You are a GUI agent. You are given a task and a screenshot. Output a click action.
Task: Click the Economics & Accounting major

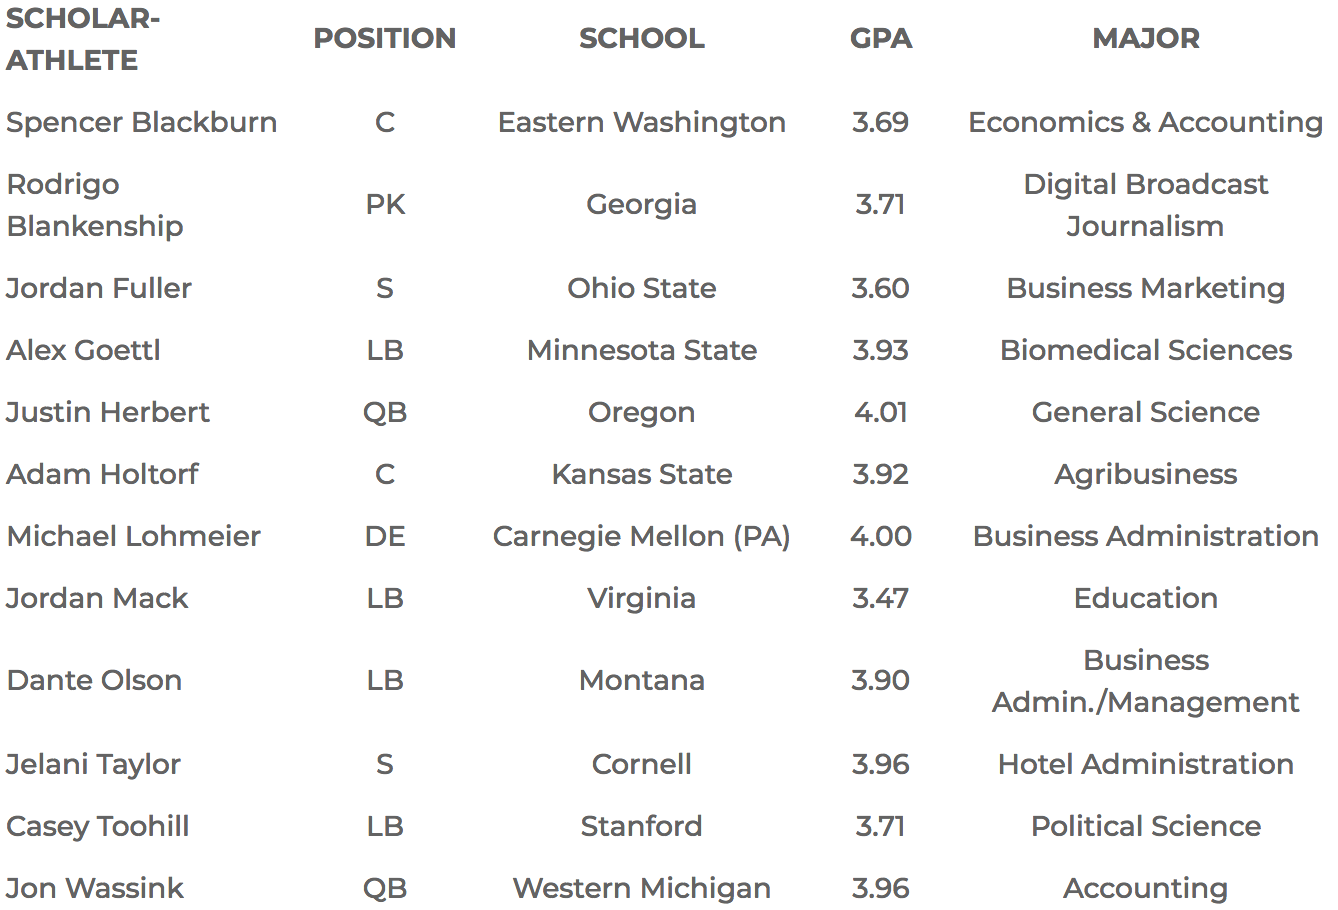click(x=1146, y=122)
